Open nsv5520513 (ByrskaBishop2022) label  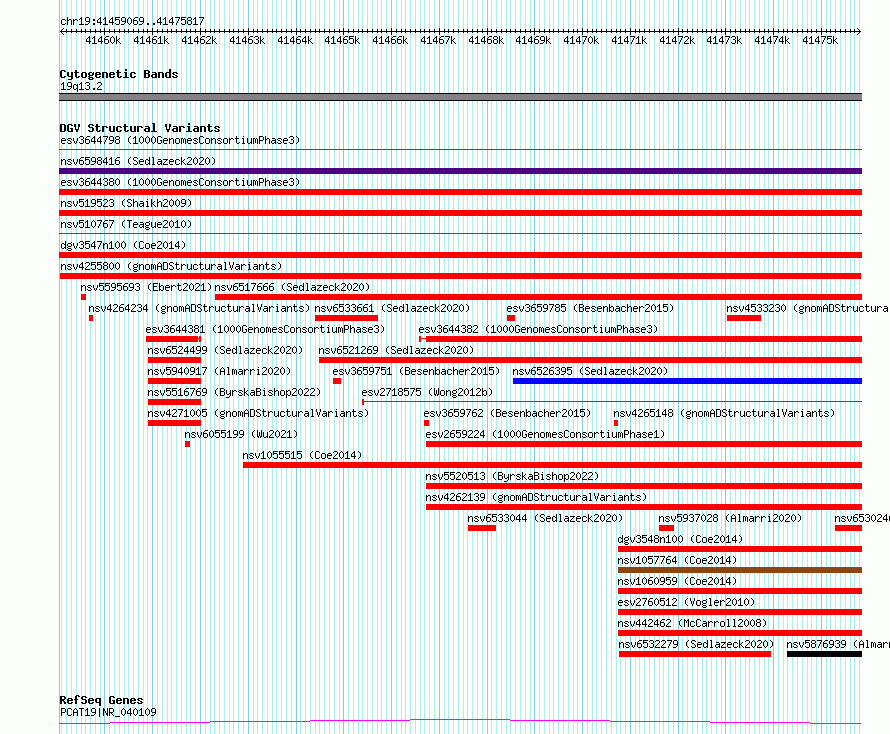(x=513, y=476)
